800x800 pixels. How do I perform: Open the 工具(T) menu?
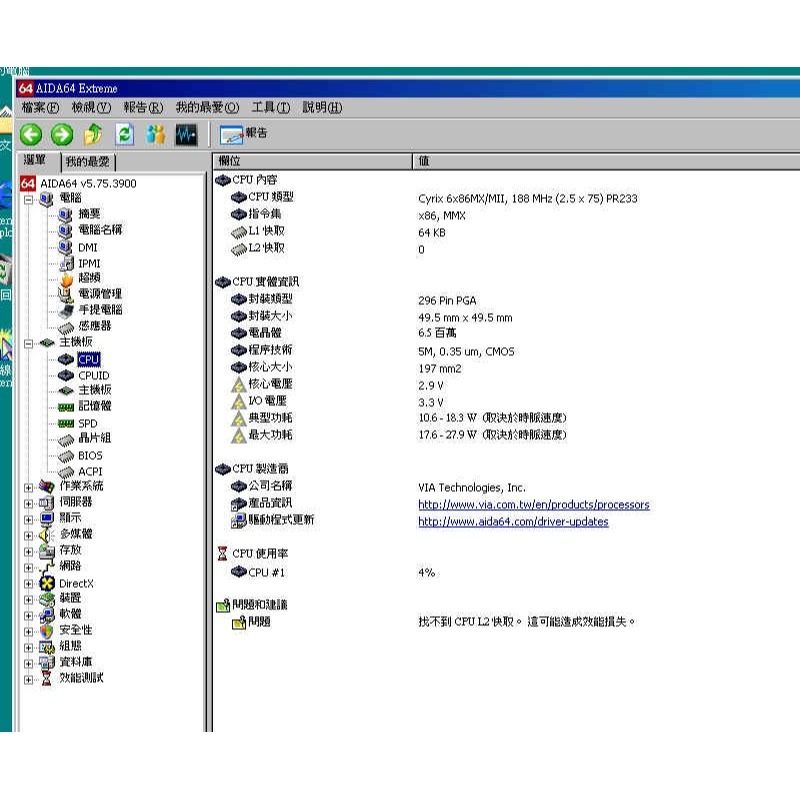(270, 107)
